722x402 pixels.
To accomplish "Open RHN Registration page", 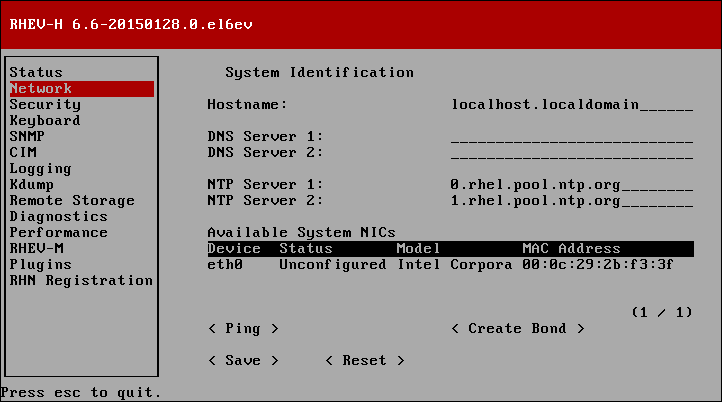I will point(81,280).
